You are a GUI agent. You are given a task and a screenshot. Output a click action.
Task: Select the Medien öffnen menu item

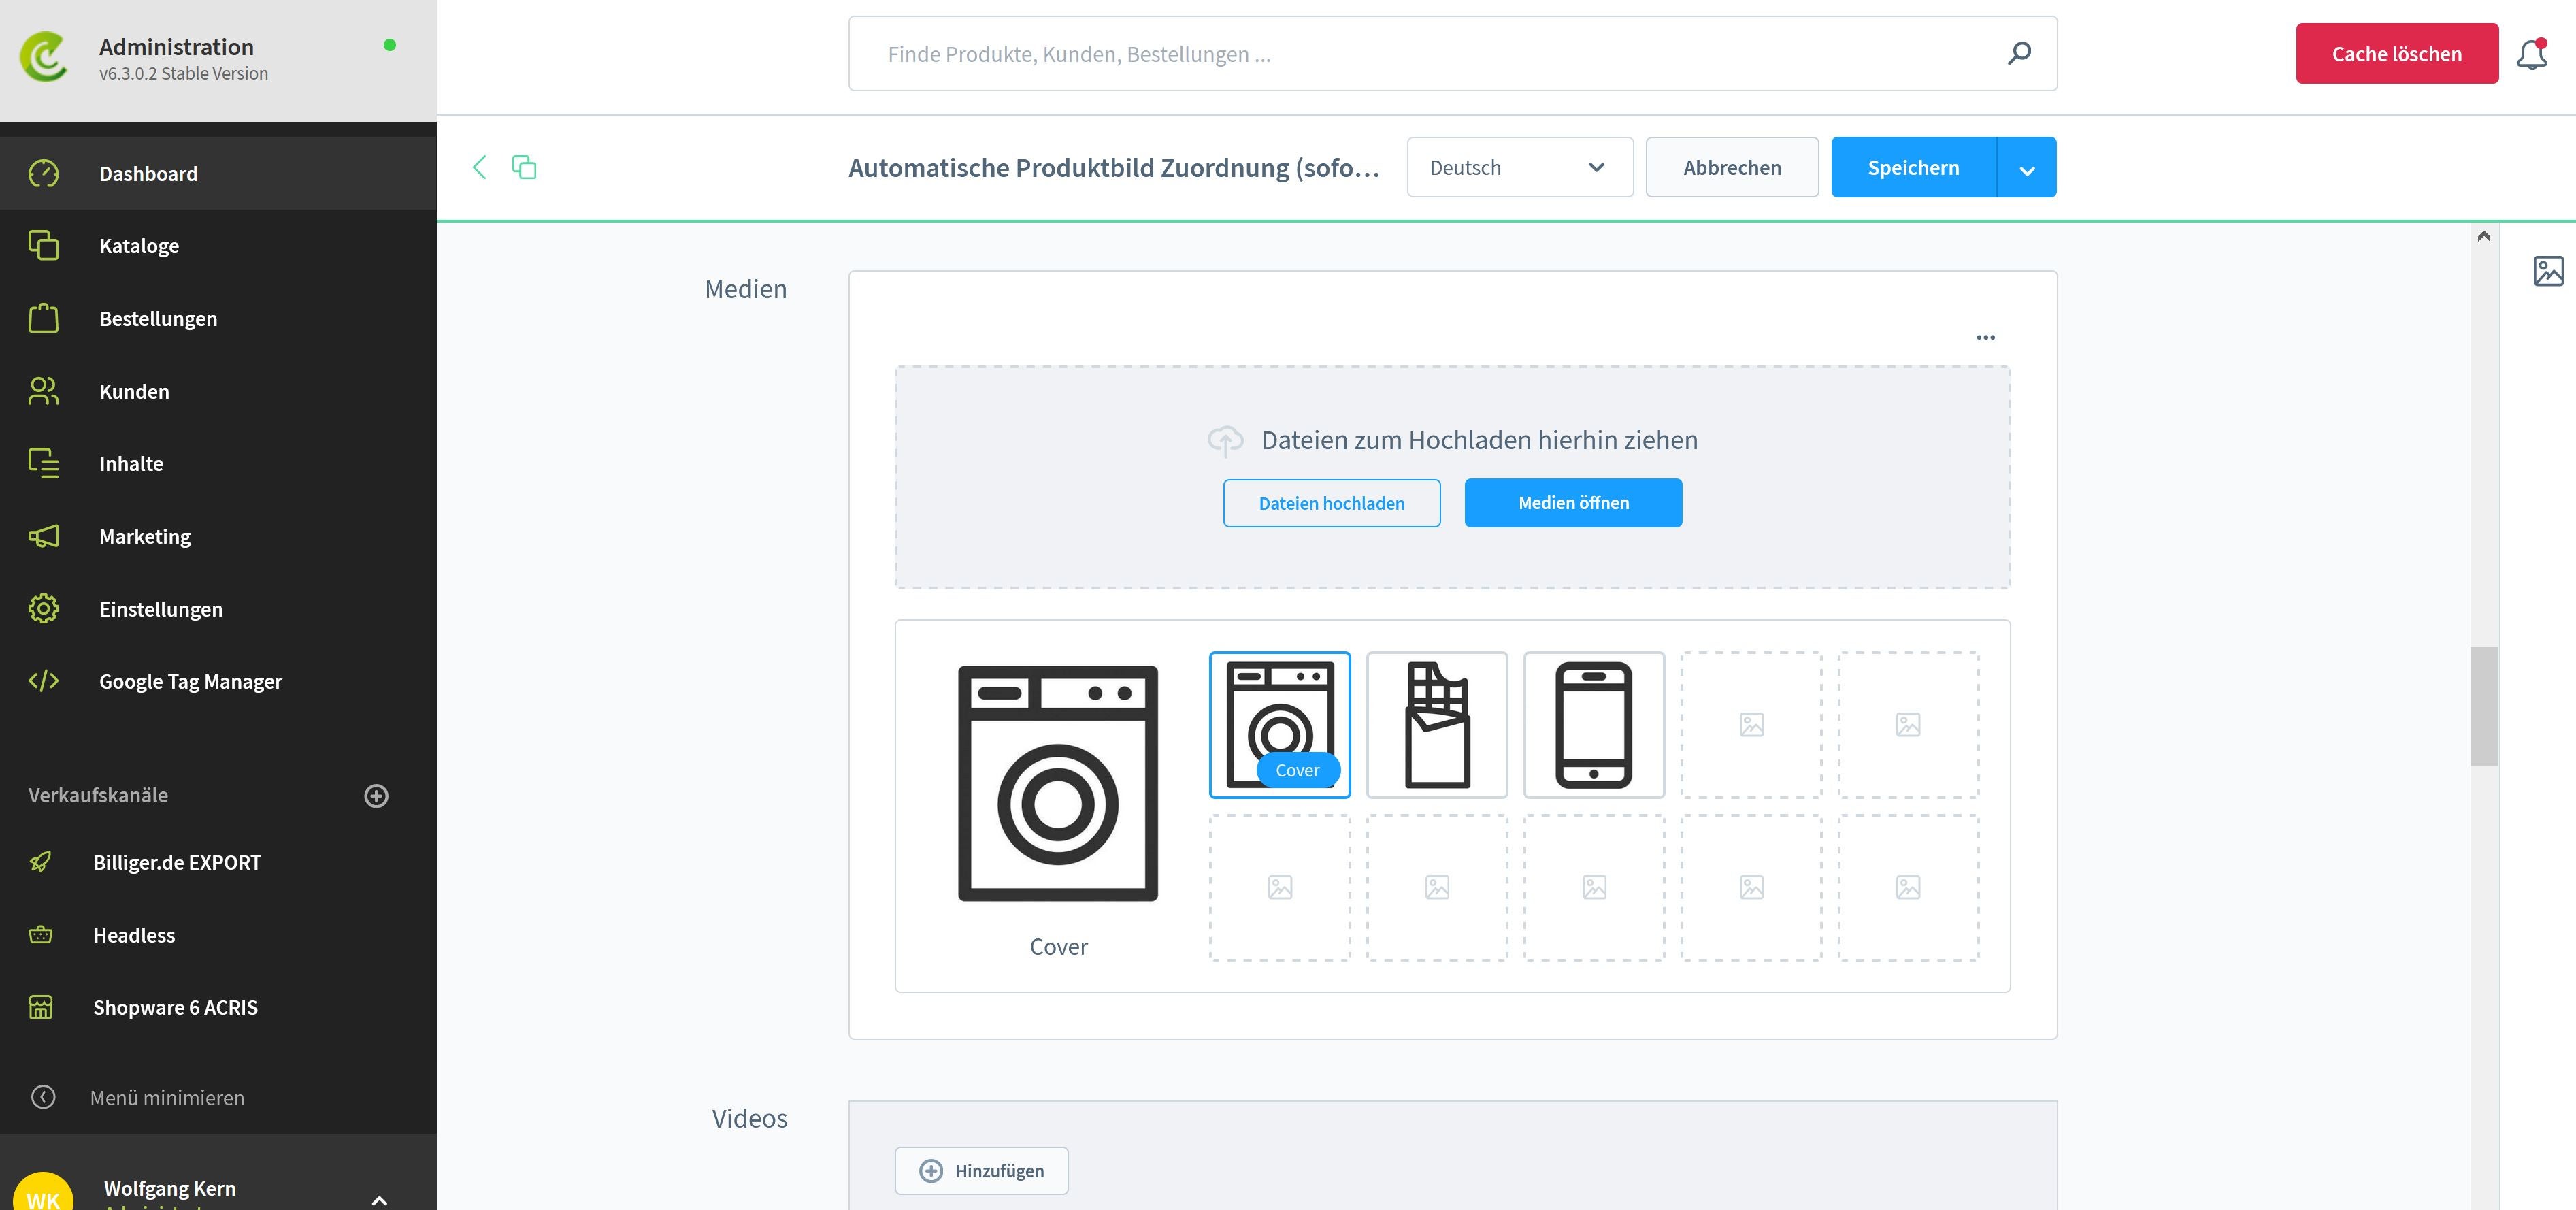[x=1572, y=502]
